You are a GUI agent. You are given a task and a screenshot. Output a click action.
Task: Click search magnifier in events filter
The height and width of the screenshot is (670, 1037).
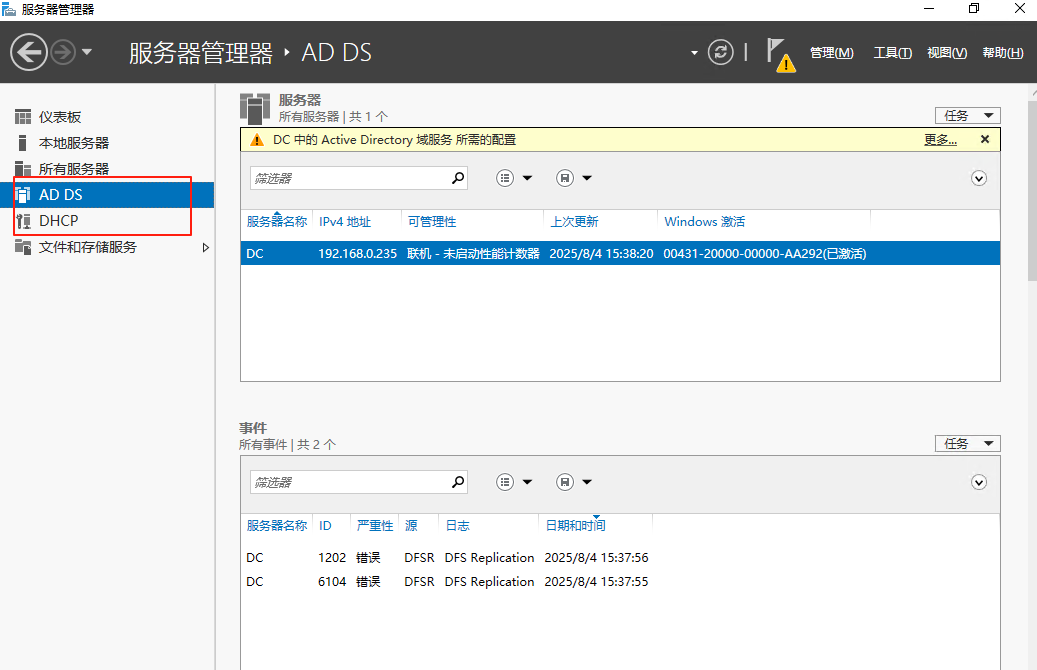458,482
